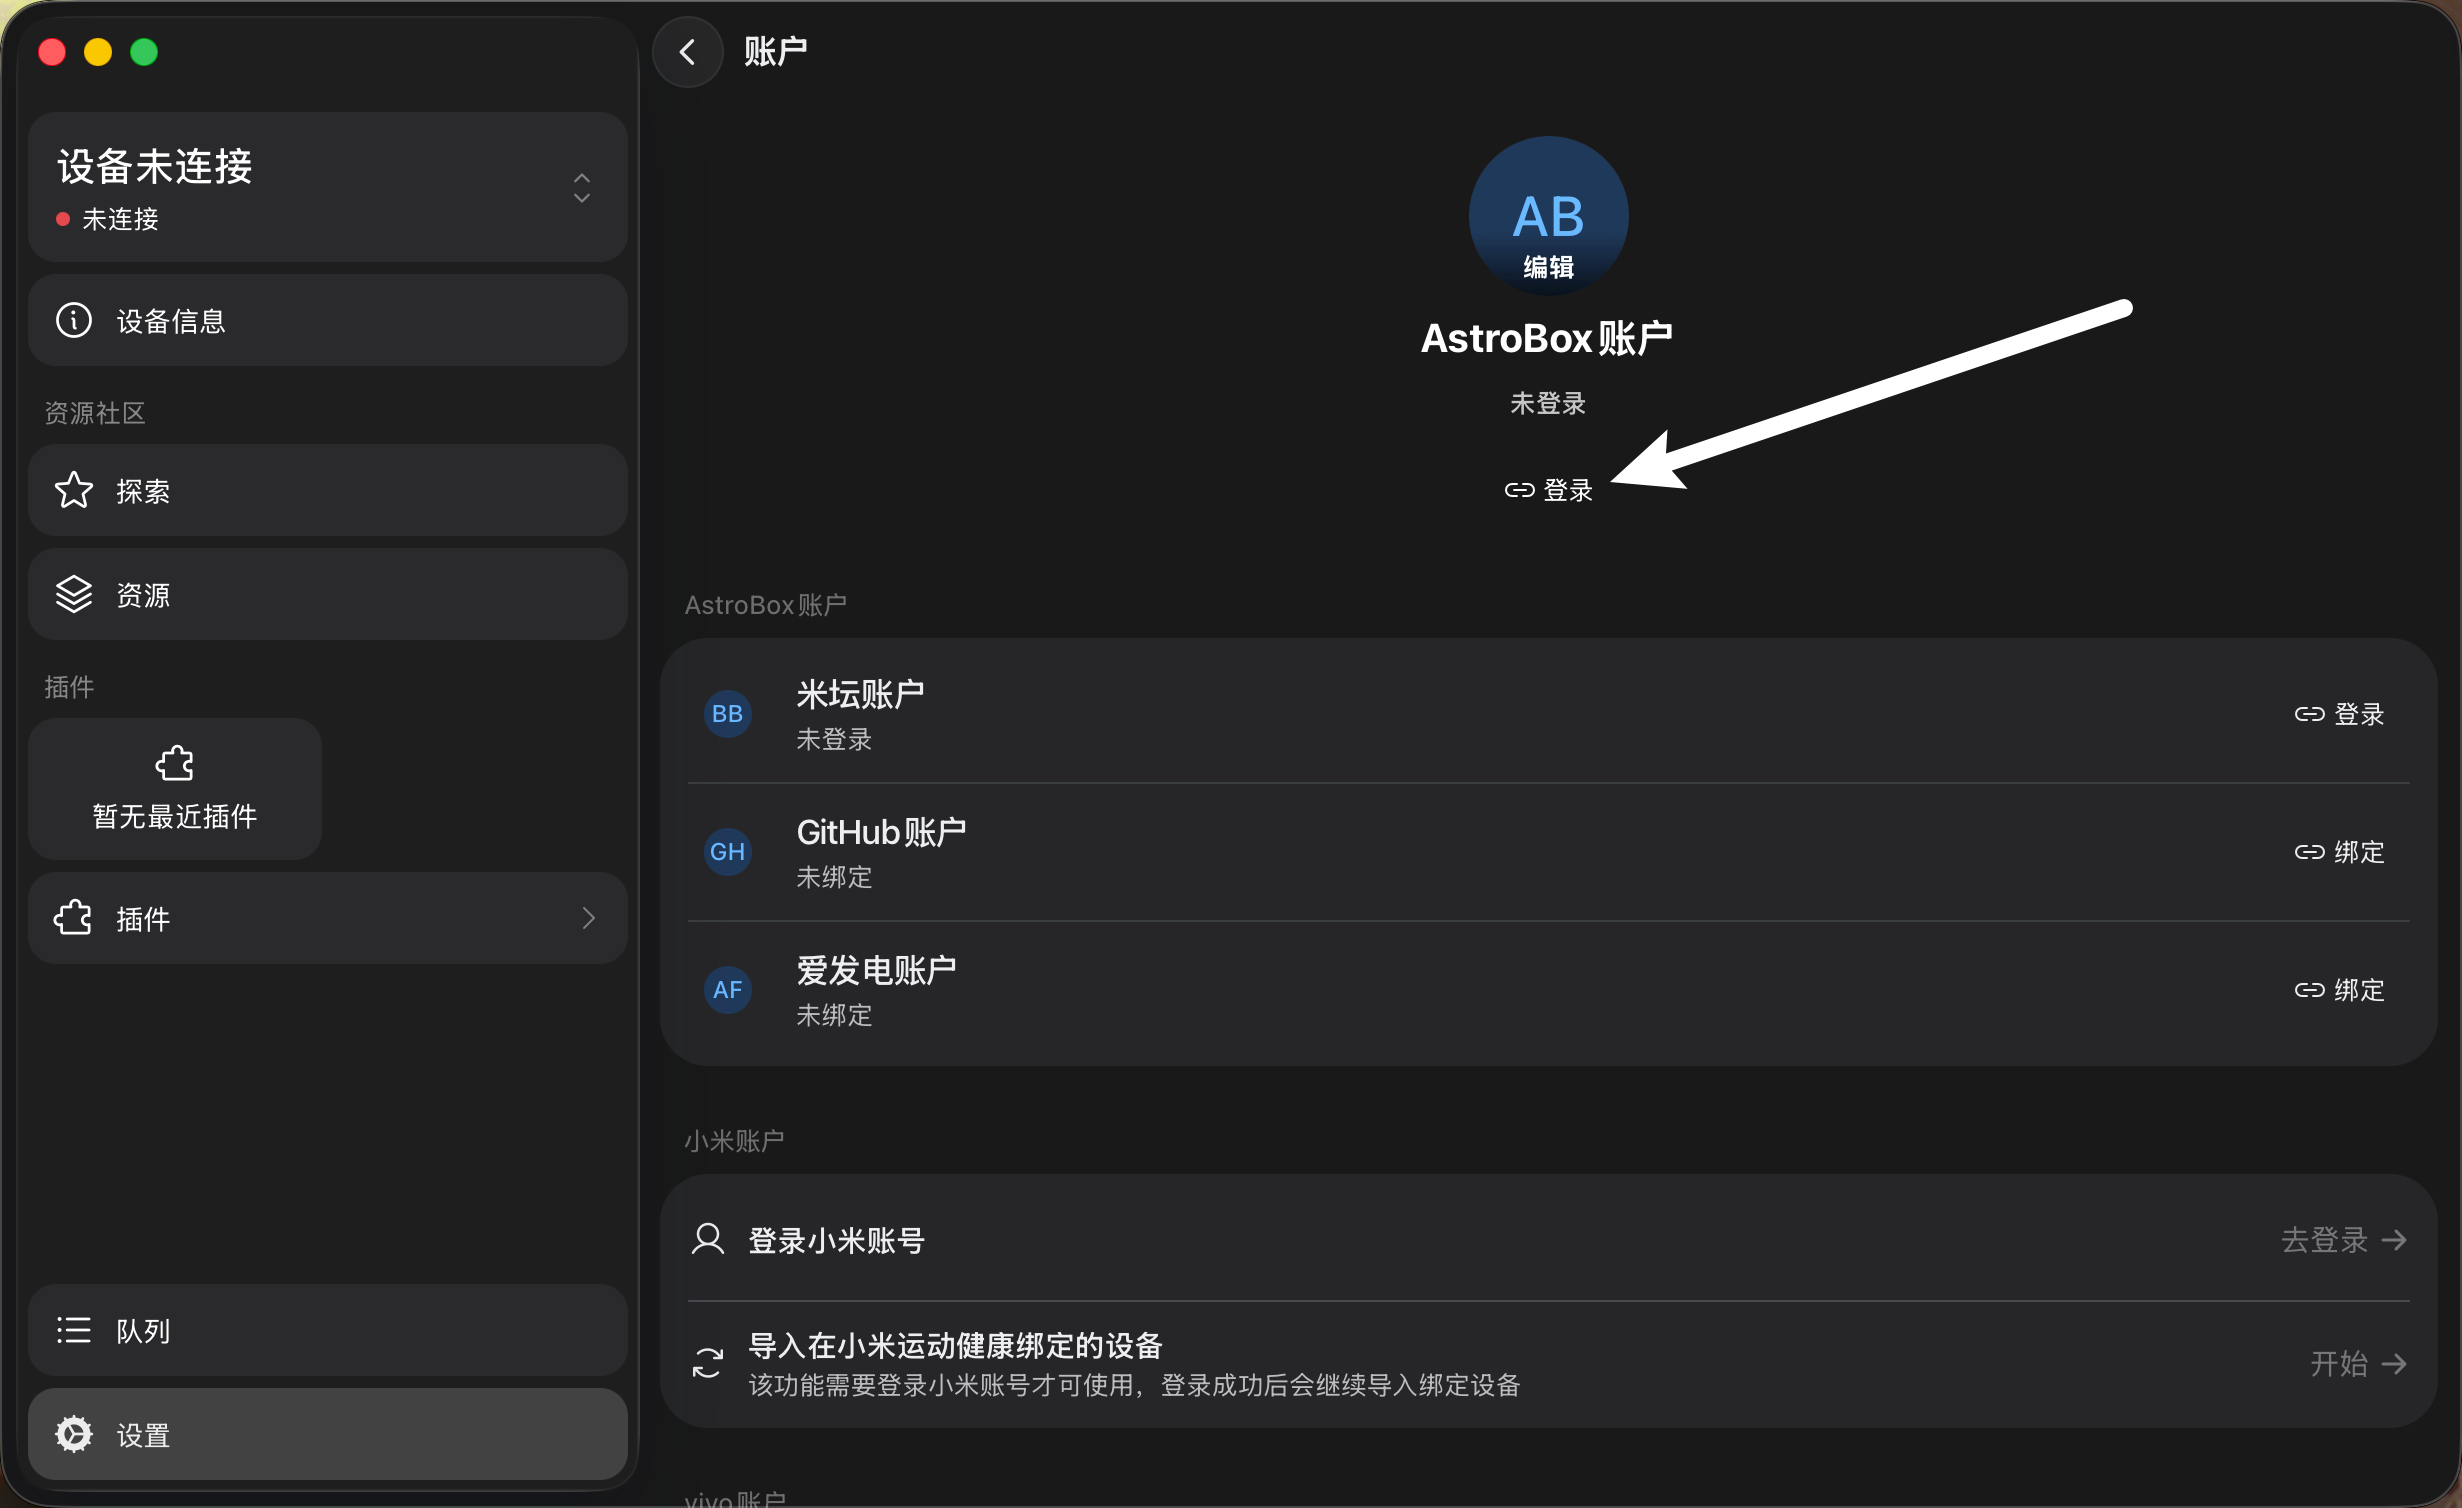Open 设备信息 in the sidebar
Screen dimensions: 2462x1508
[x=328, y=320]
